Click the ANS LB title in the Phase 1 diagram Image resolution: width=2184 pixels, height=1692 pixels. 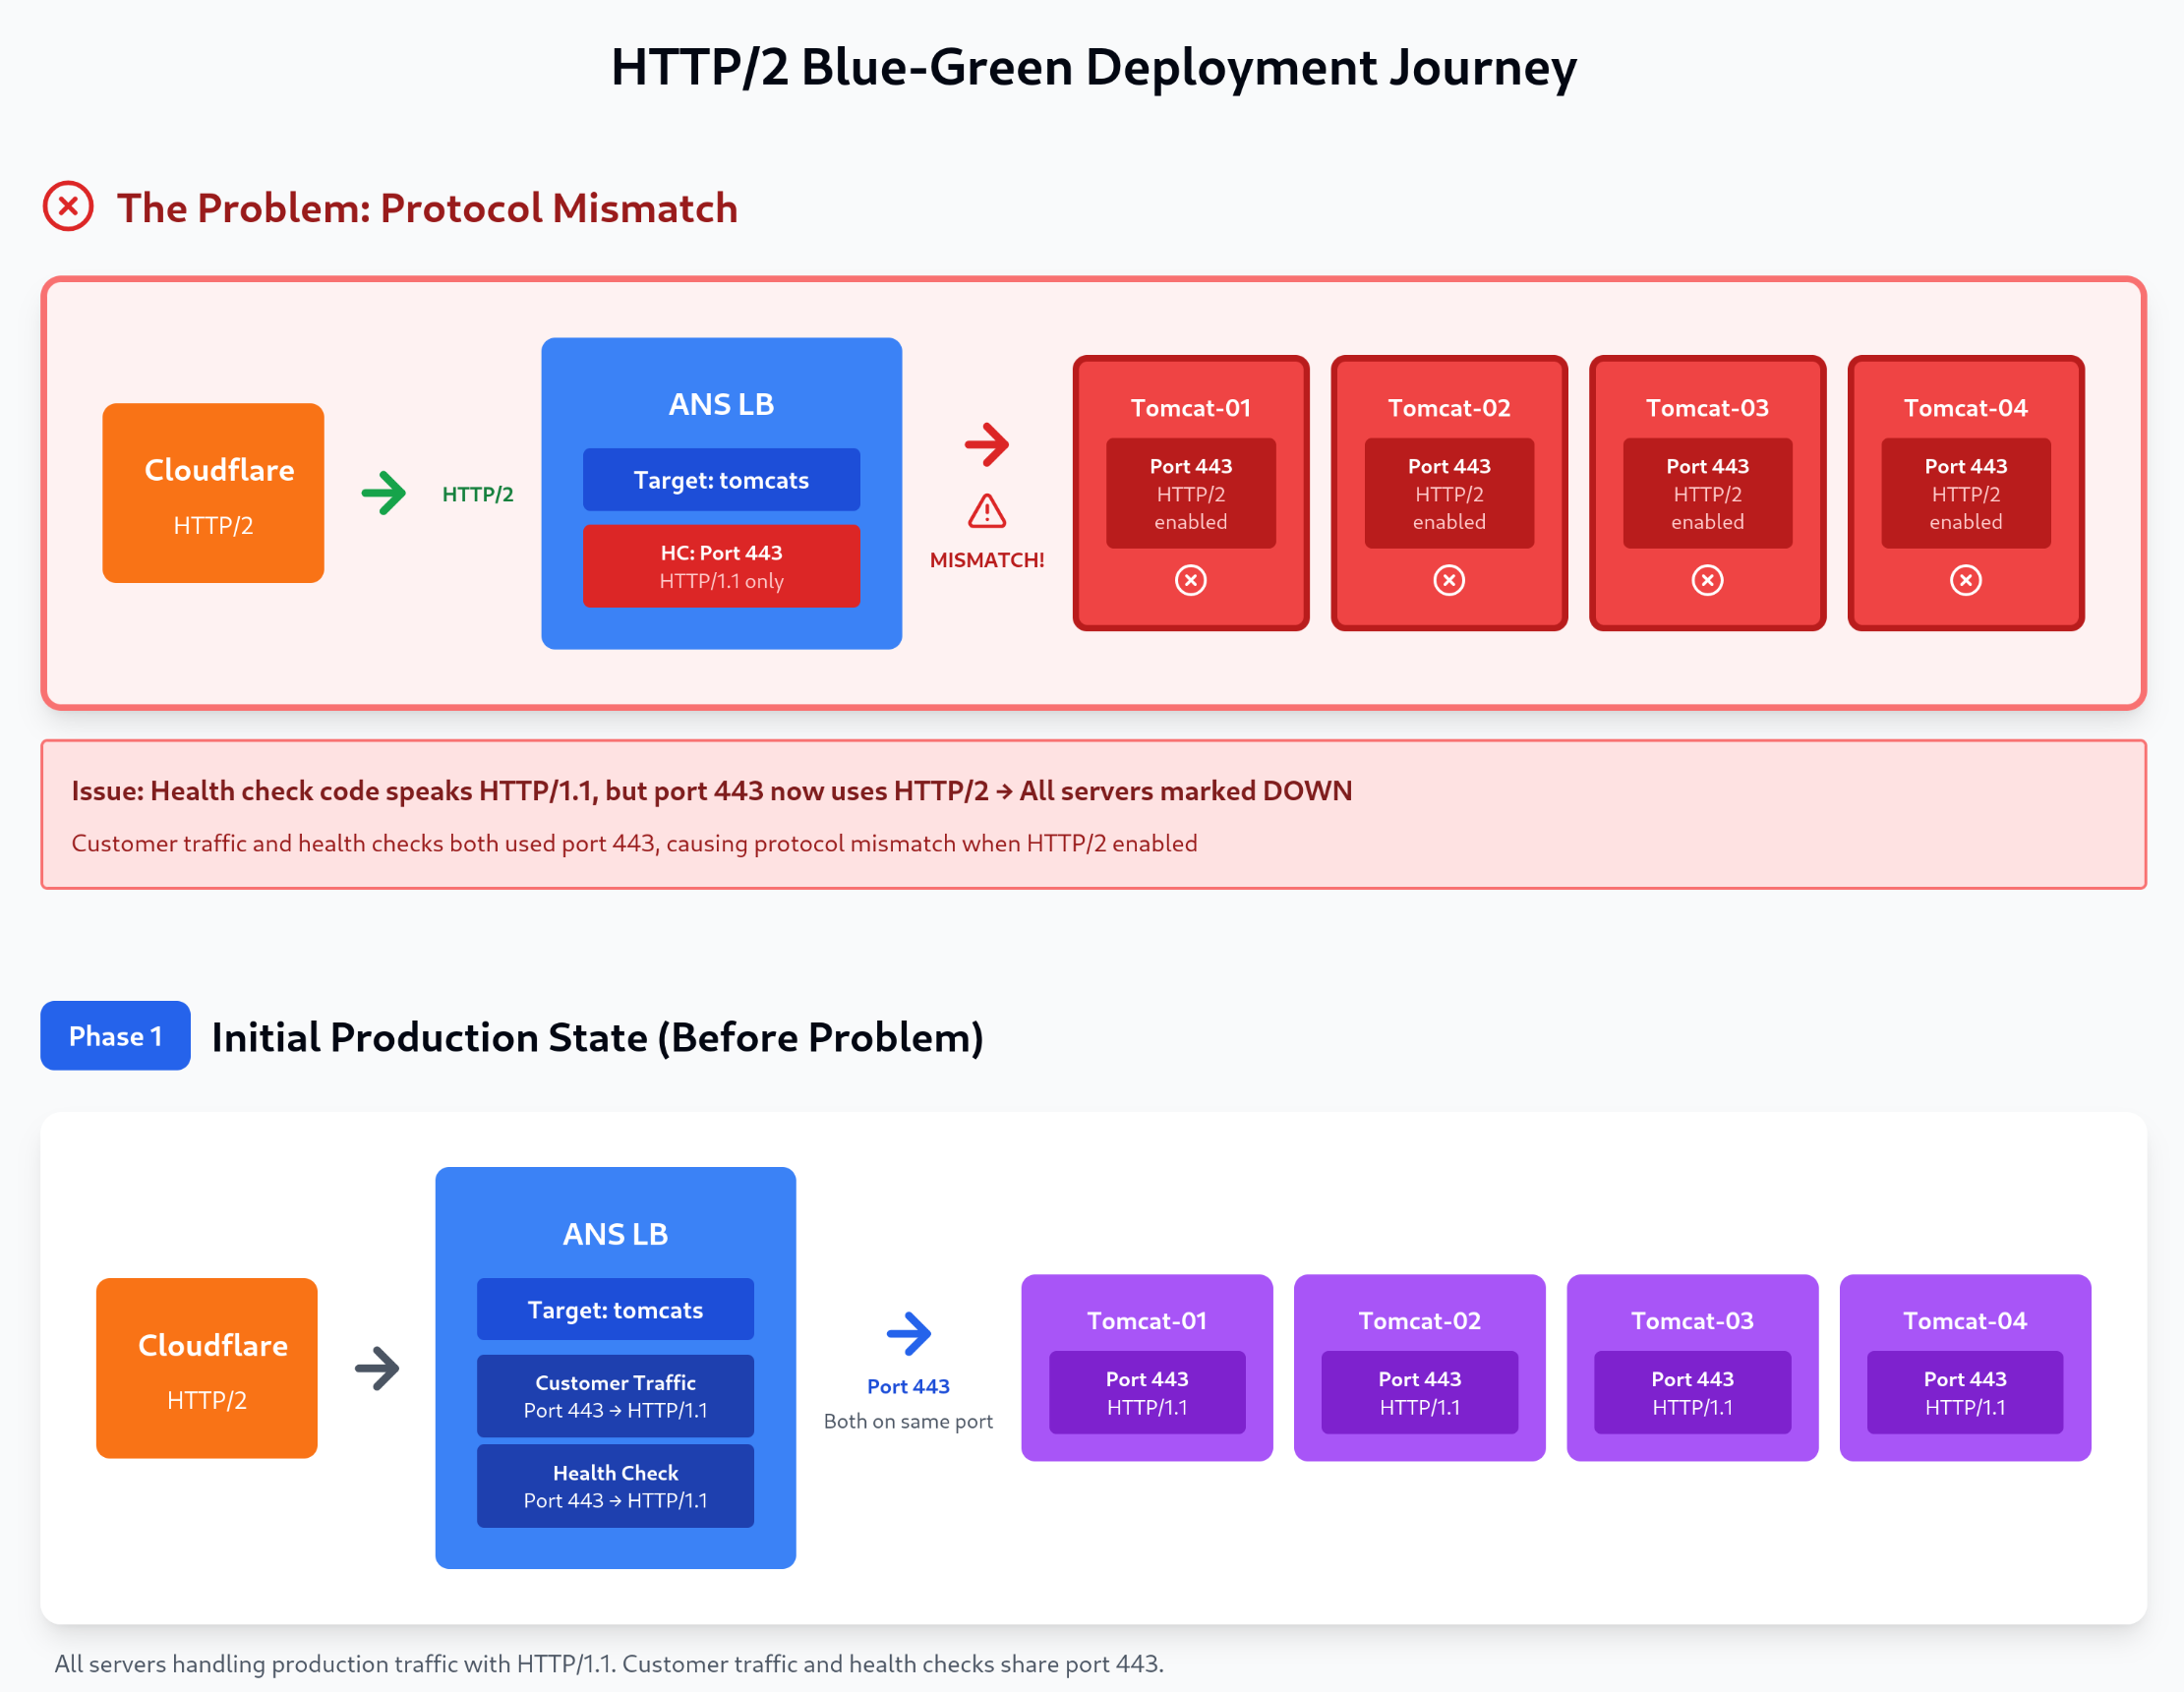coord(615,1234)
